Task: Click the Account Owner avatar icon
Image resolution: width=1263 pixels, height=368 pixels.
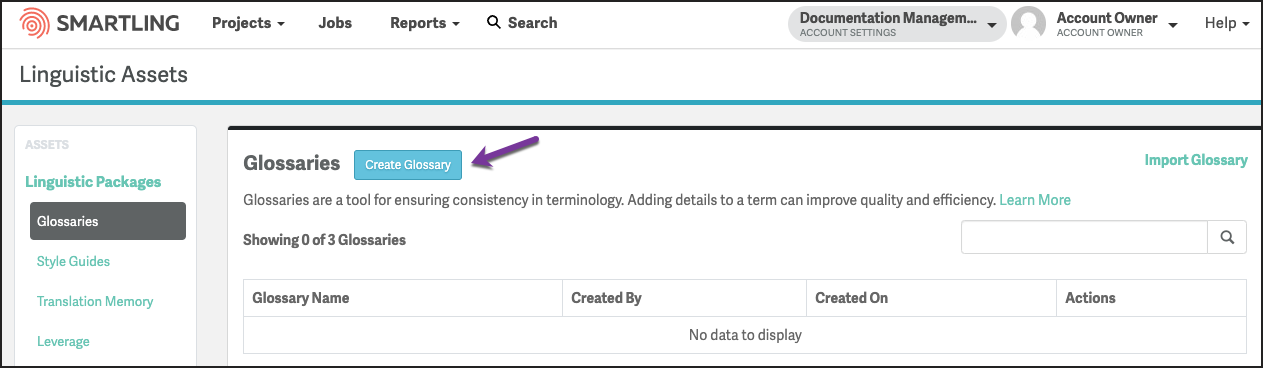Action: click(1029, 23)
